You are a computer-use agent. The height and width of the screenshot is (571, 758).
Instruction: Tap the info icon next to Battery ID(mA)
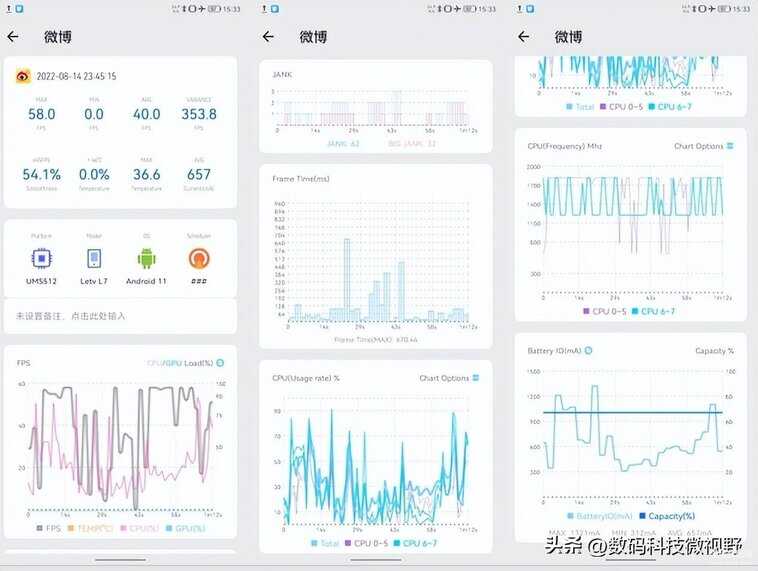point(588,351)
